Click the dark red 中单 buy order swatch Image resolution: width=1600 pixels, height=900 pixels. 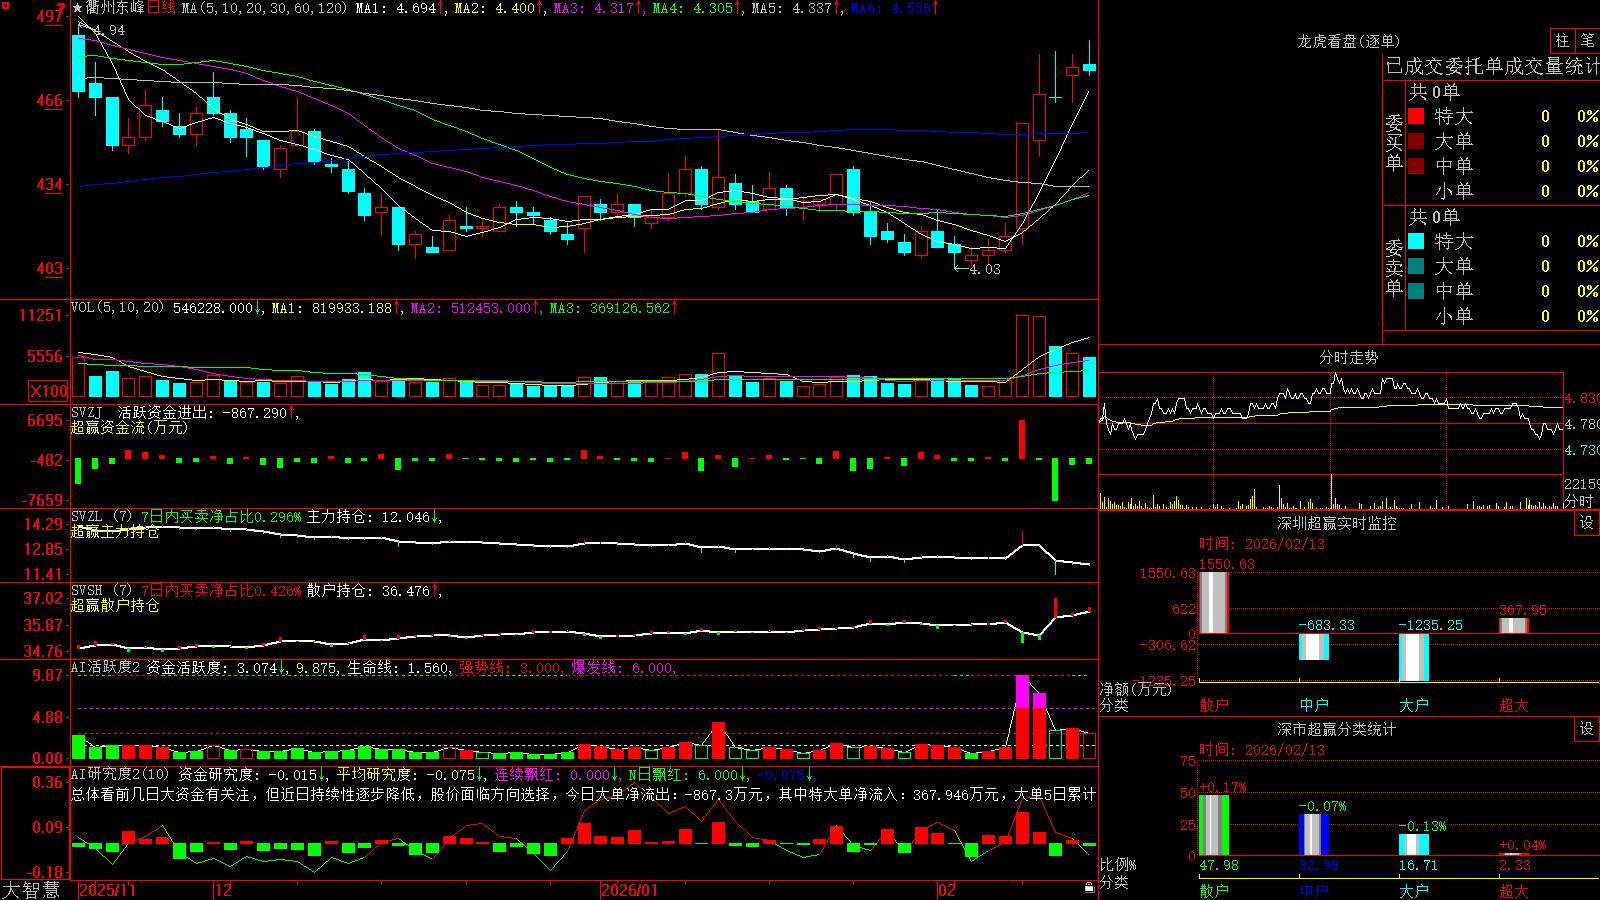coord(1416,165)
